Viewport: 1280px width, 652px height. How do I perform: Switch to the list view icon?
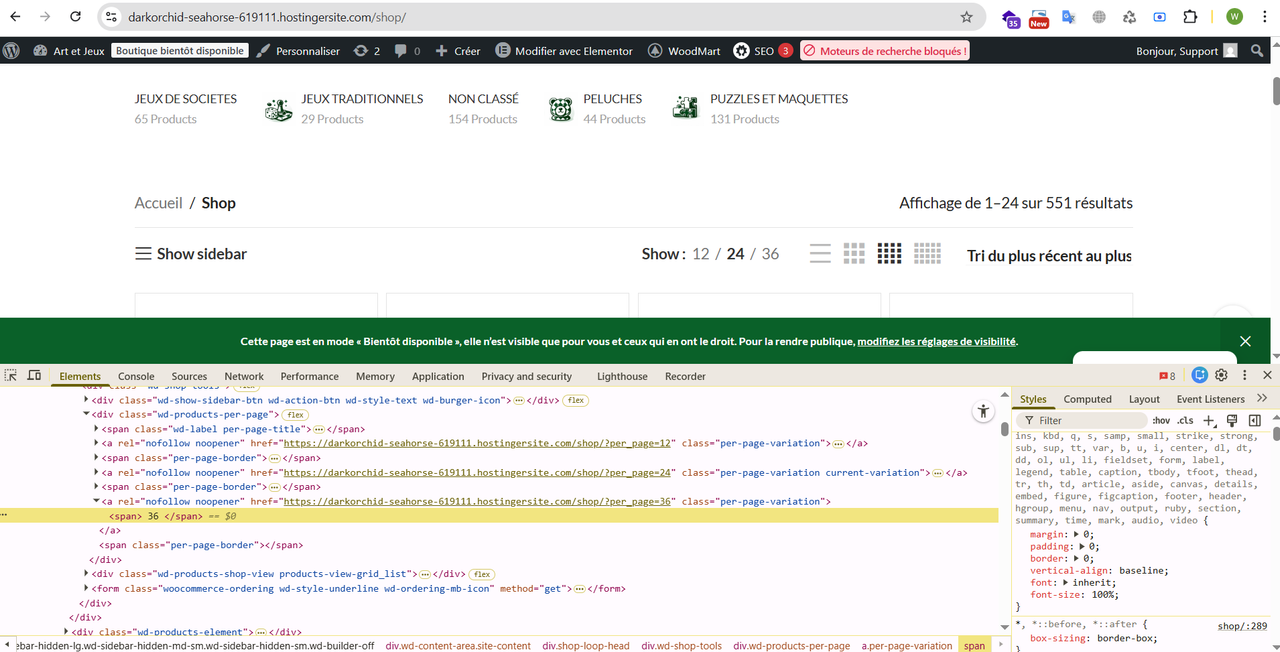pyautogui.click(x=820, y=254)
